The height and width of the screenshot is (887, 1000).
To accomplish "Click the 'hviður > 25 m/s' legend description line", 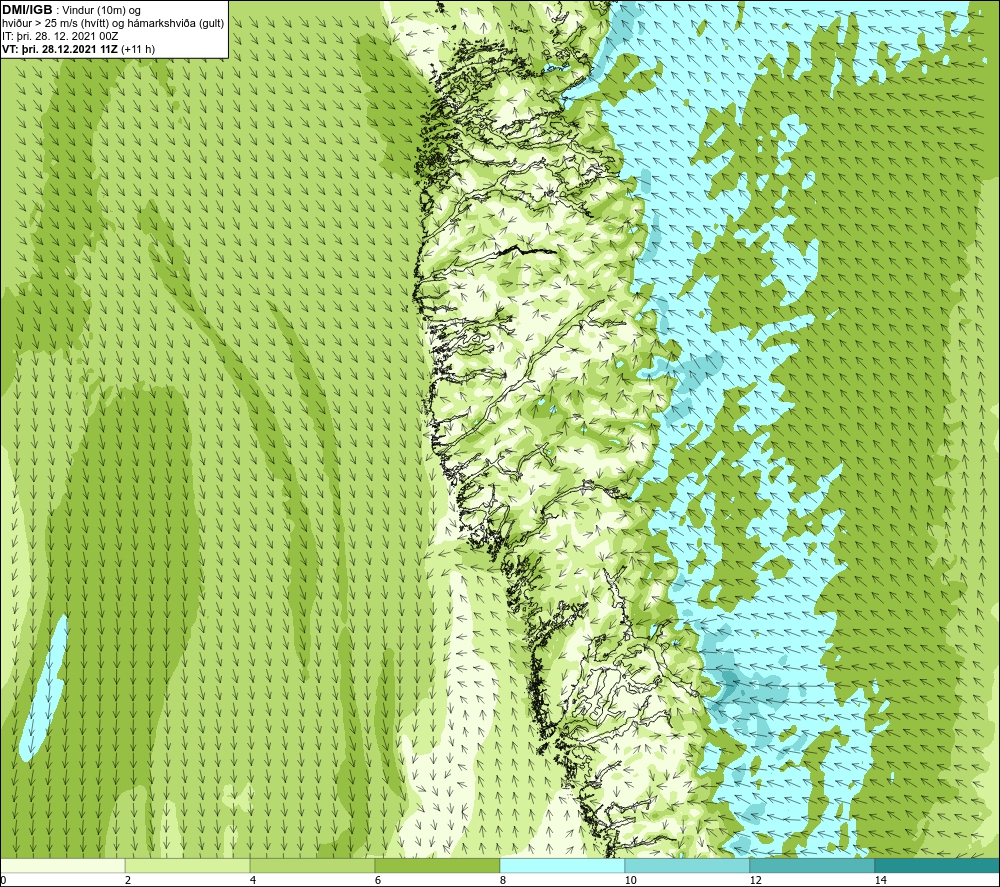I will pos(113,24).
